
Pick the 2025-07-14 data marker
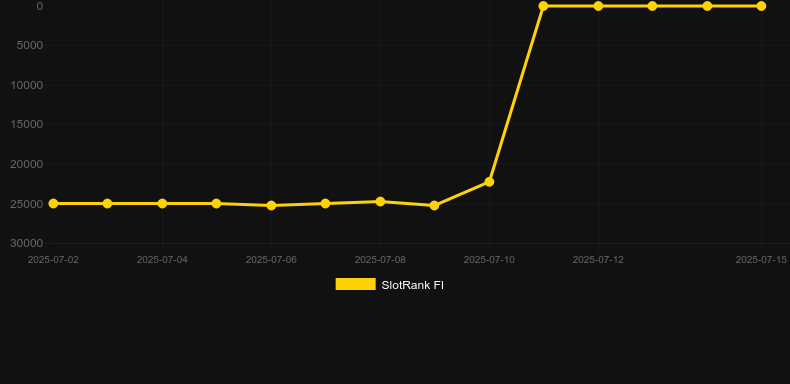[707, 6]
